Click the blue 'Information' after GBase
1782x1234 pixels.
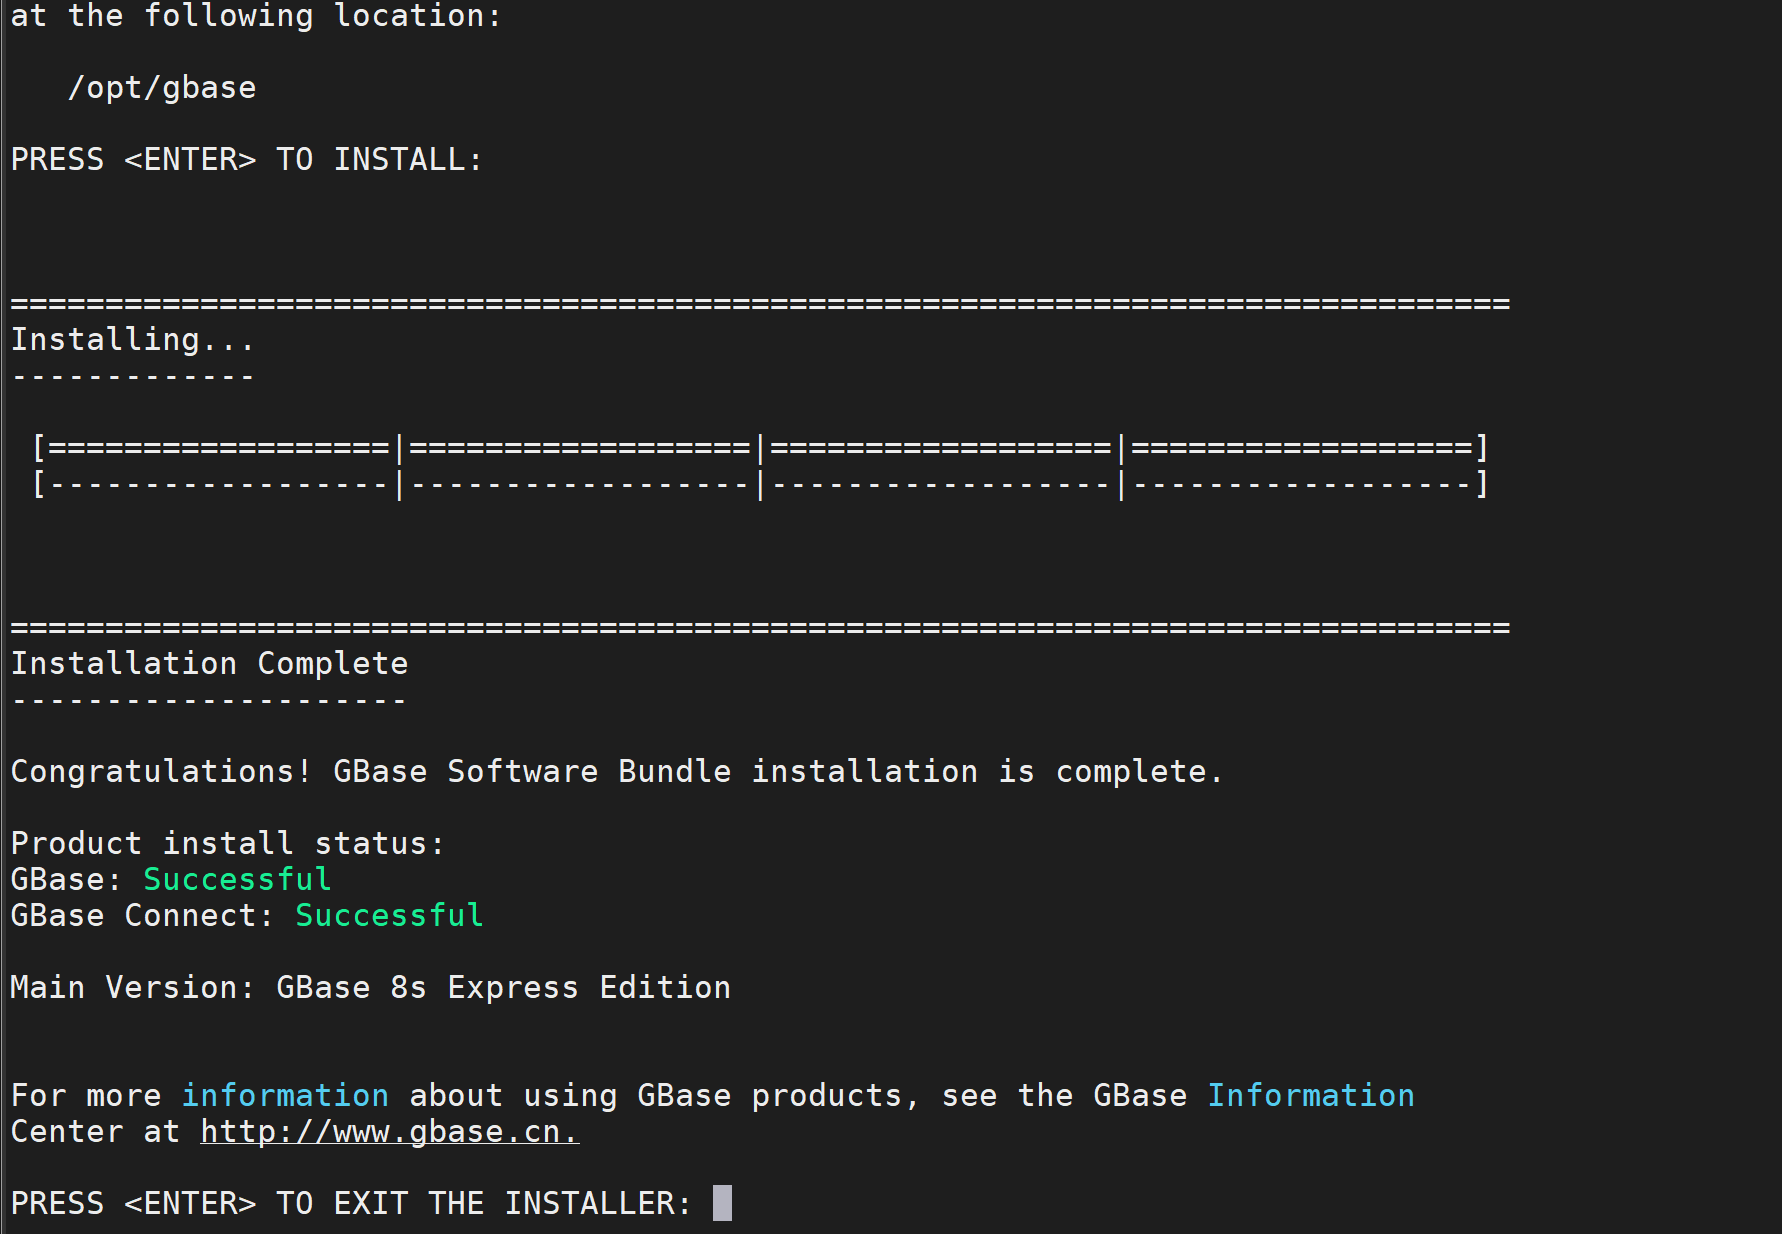pyautogui.click(x=1311, y=1096)
